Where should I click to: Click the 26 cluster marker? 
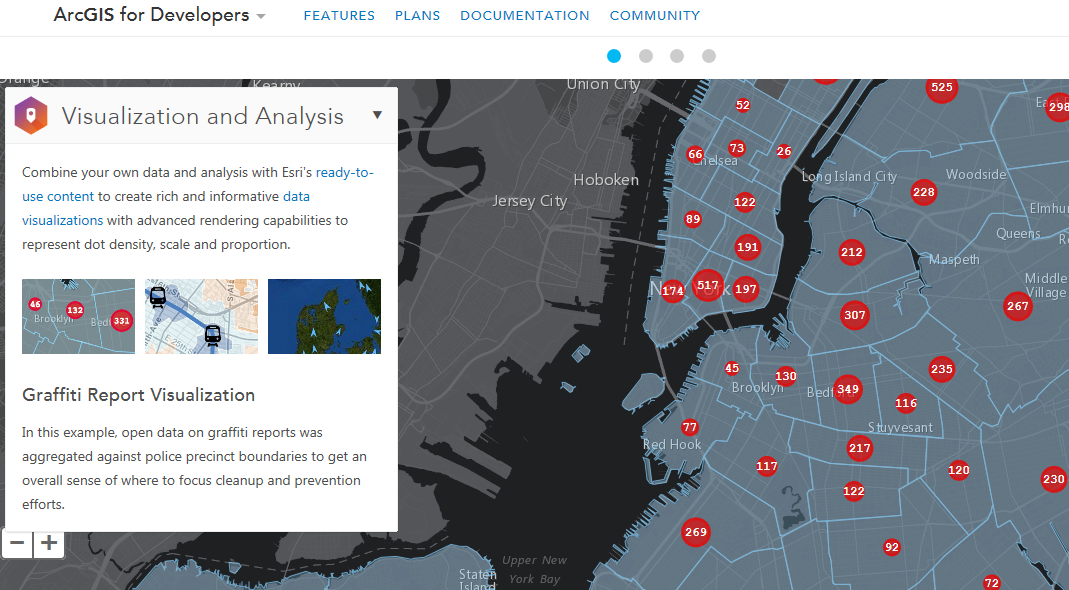pyautogui.click(x=784, y=151)
